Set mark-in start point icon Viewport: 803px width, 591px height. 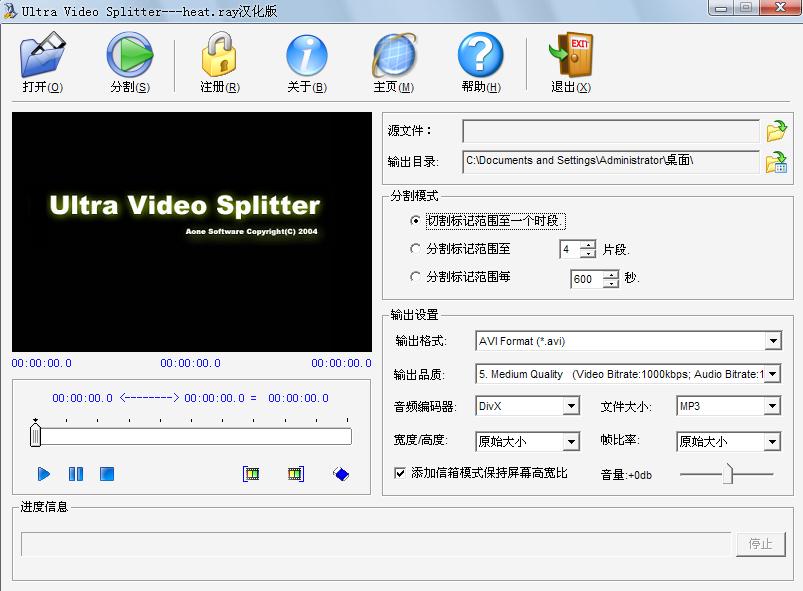pyautogui.click(x=251, y=474)
